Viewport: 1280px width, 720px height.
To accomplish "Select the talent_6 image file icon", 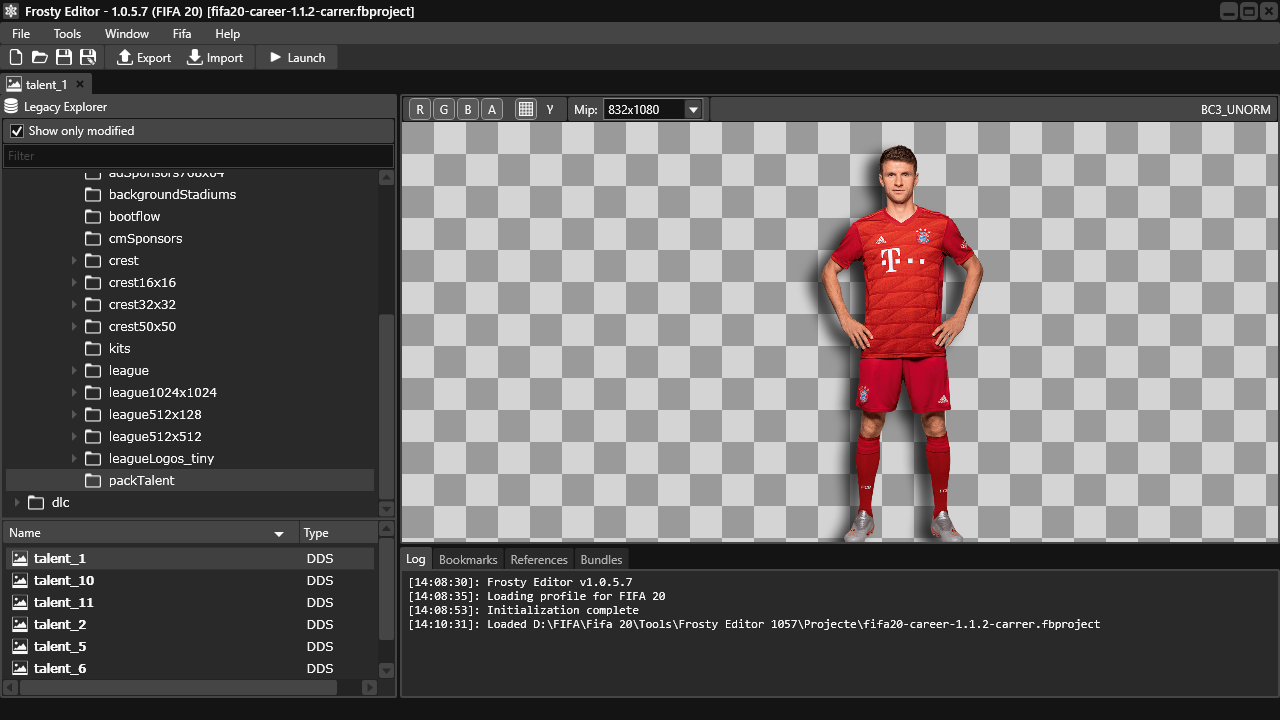I will [19, 669].
